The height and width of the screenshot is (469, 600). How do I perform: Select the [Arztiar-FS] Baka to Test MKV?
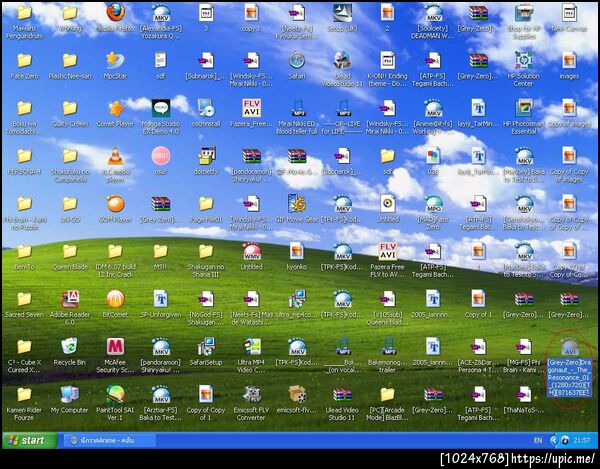click(161, 395)
